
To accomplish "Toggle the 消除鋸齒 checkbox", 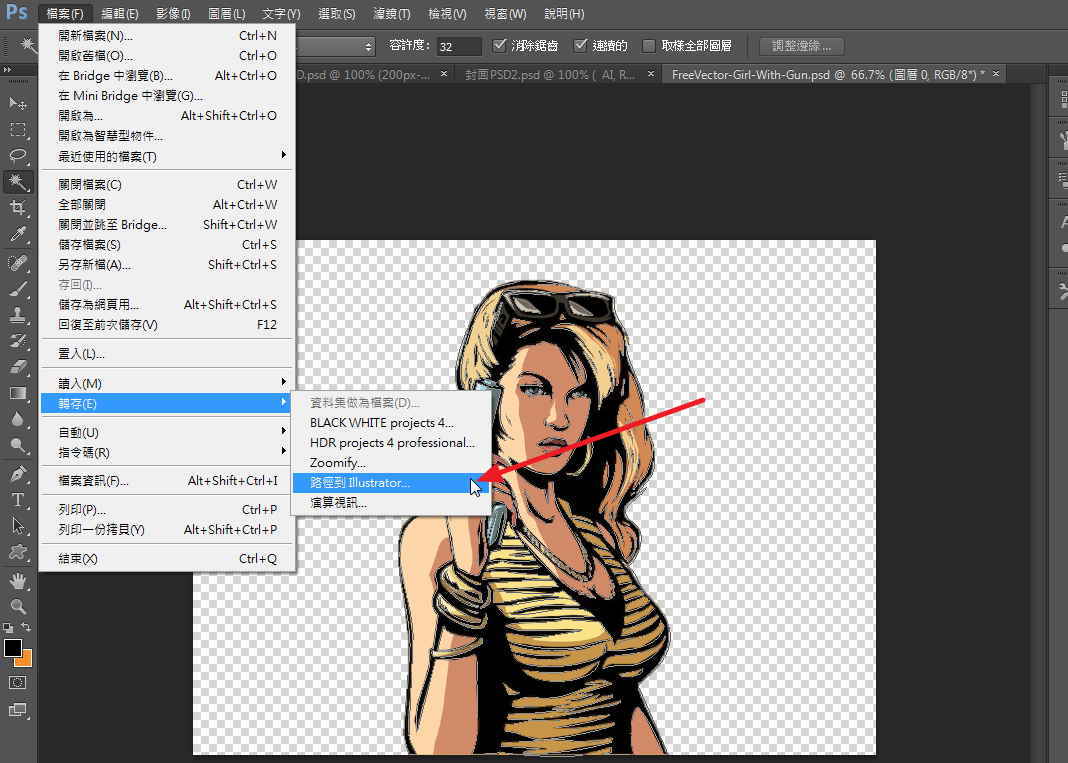I will coord(499,46).
